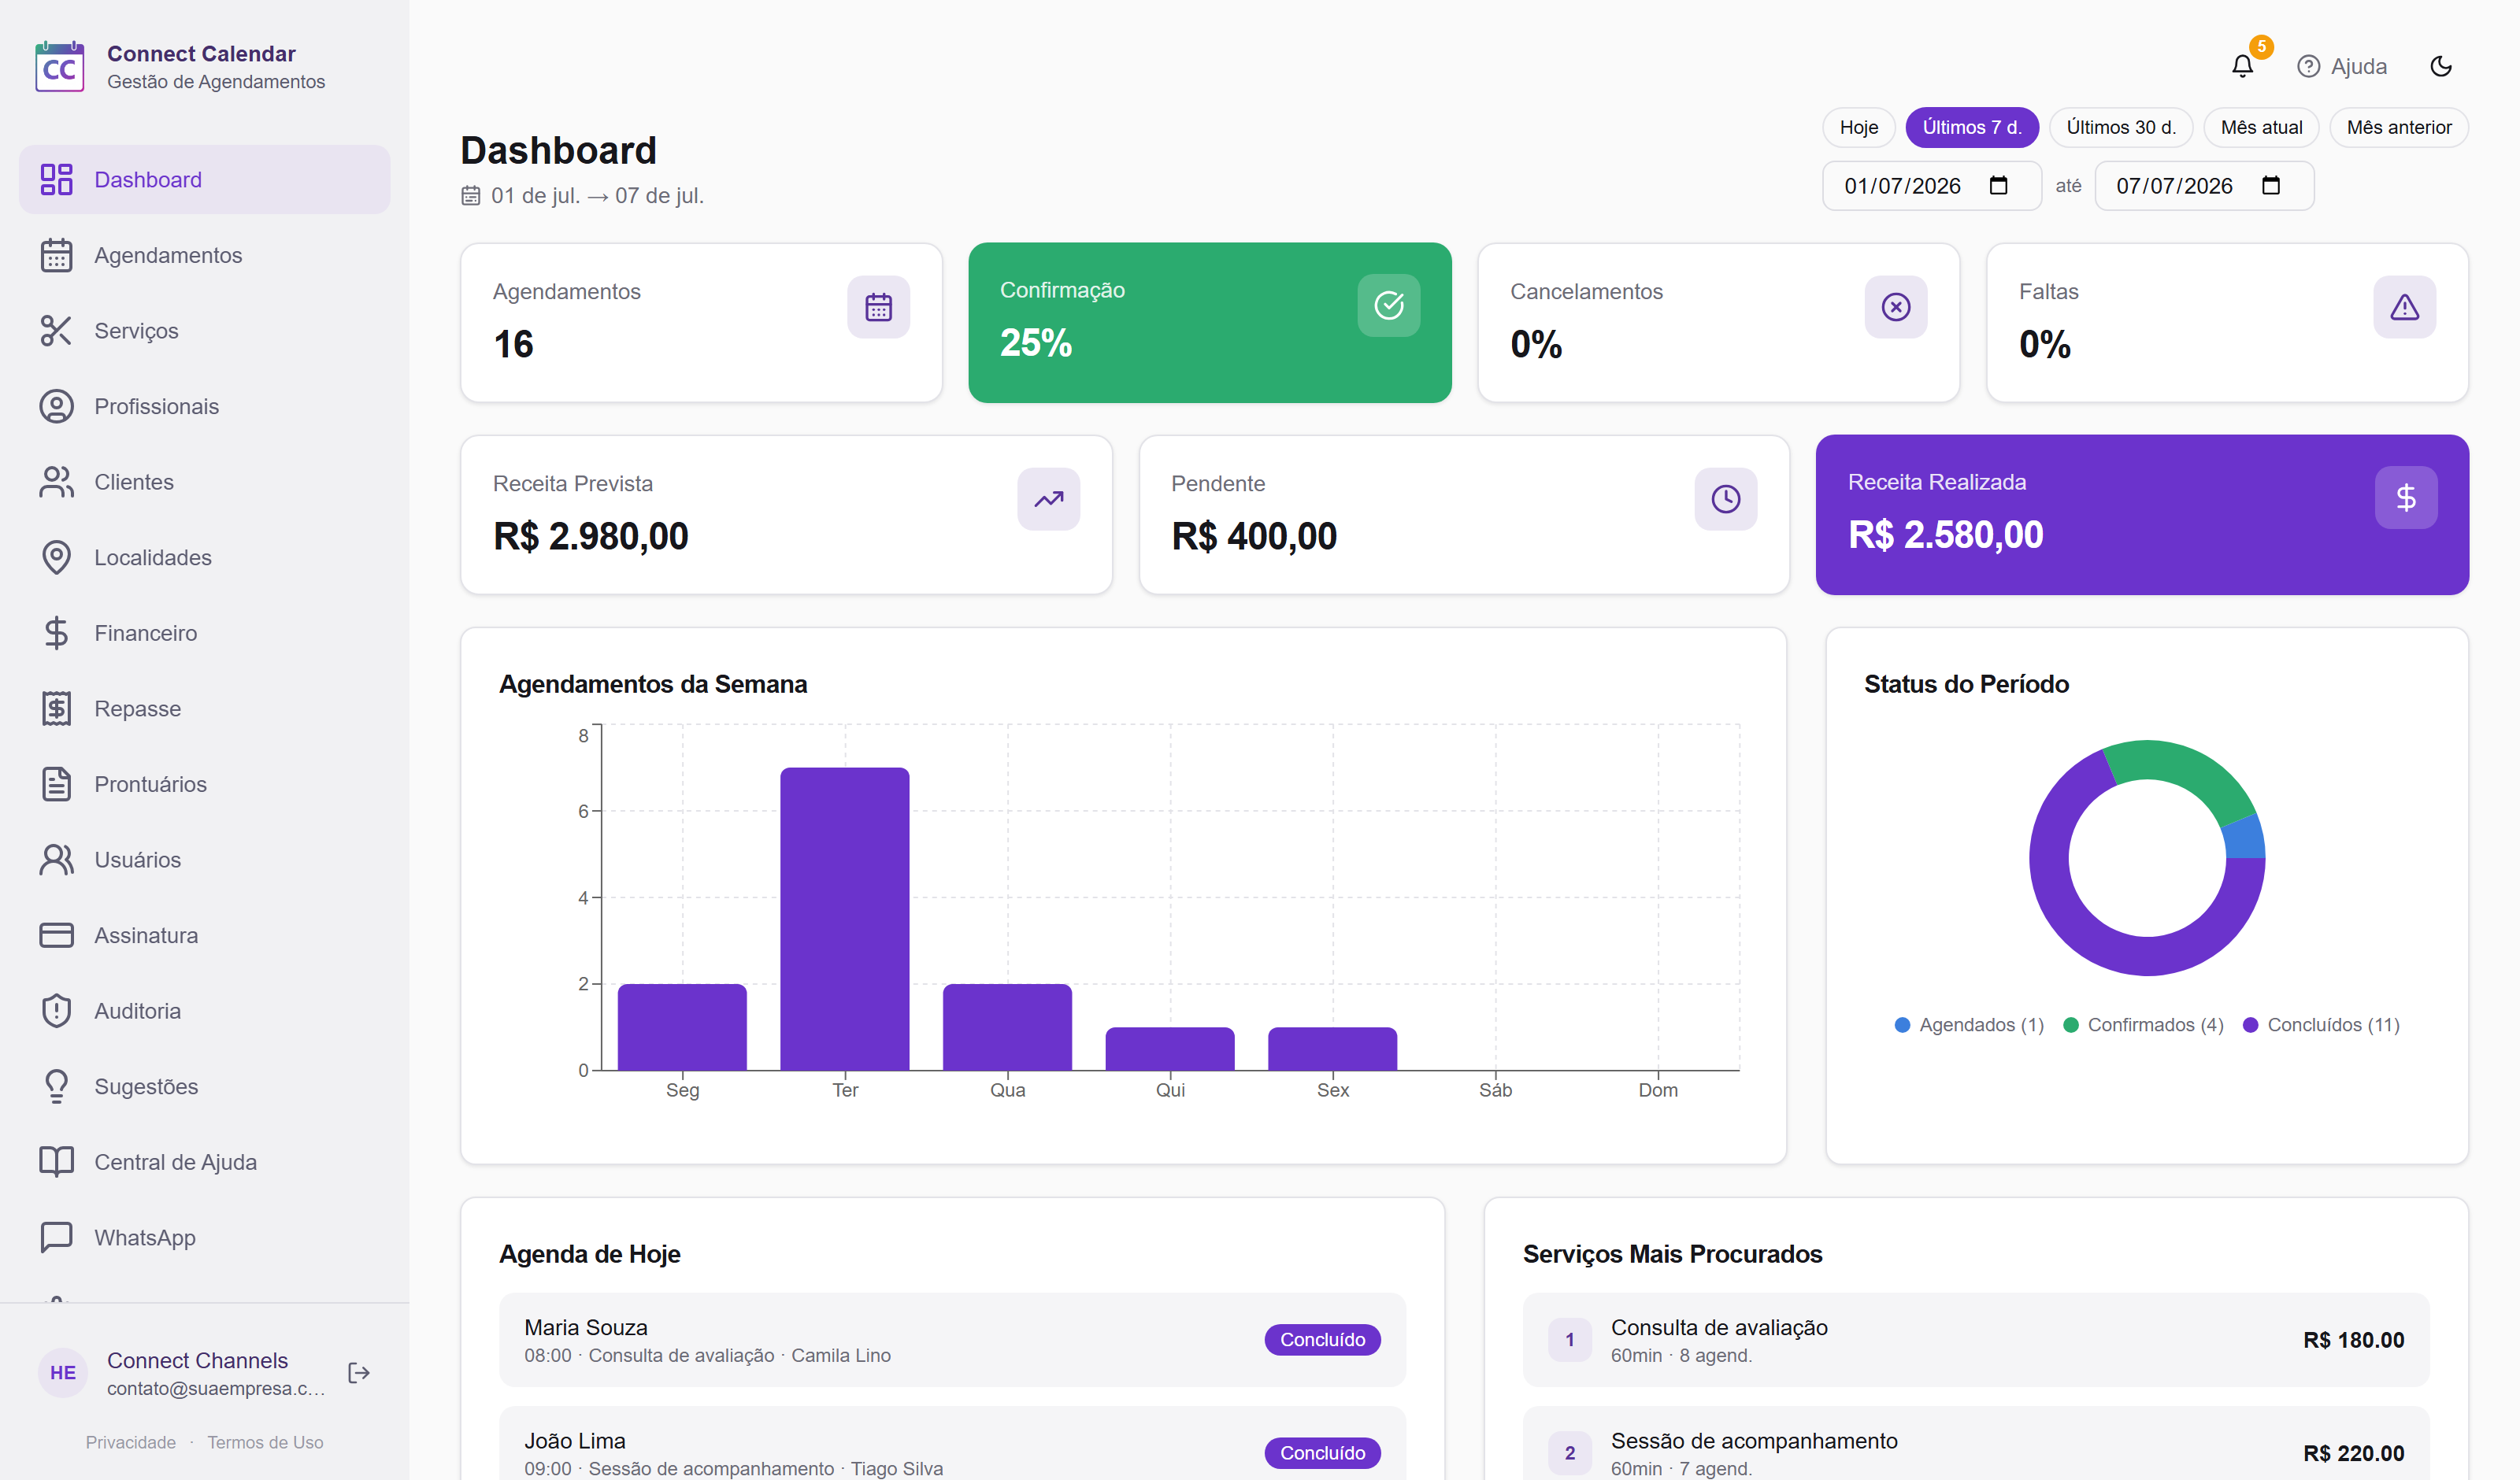Open Maria Souza appointment row
This screenshot has height=1480, width=2520.
click(952, 1340)
